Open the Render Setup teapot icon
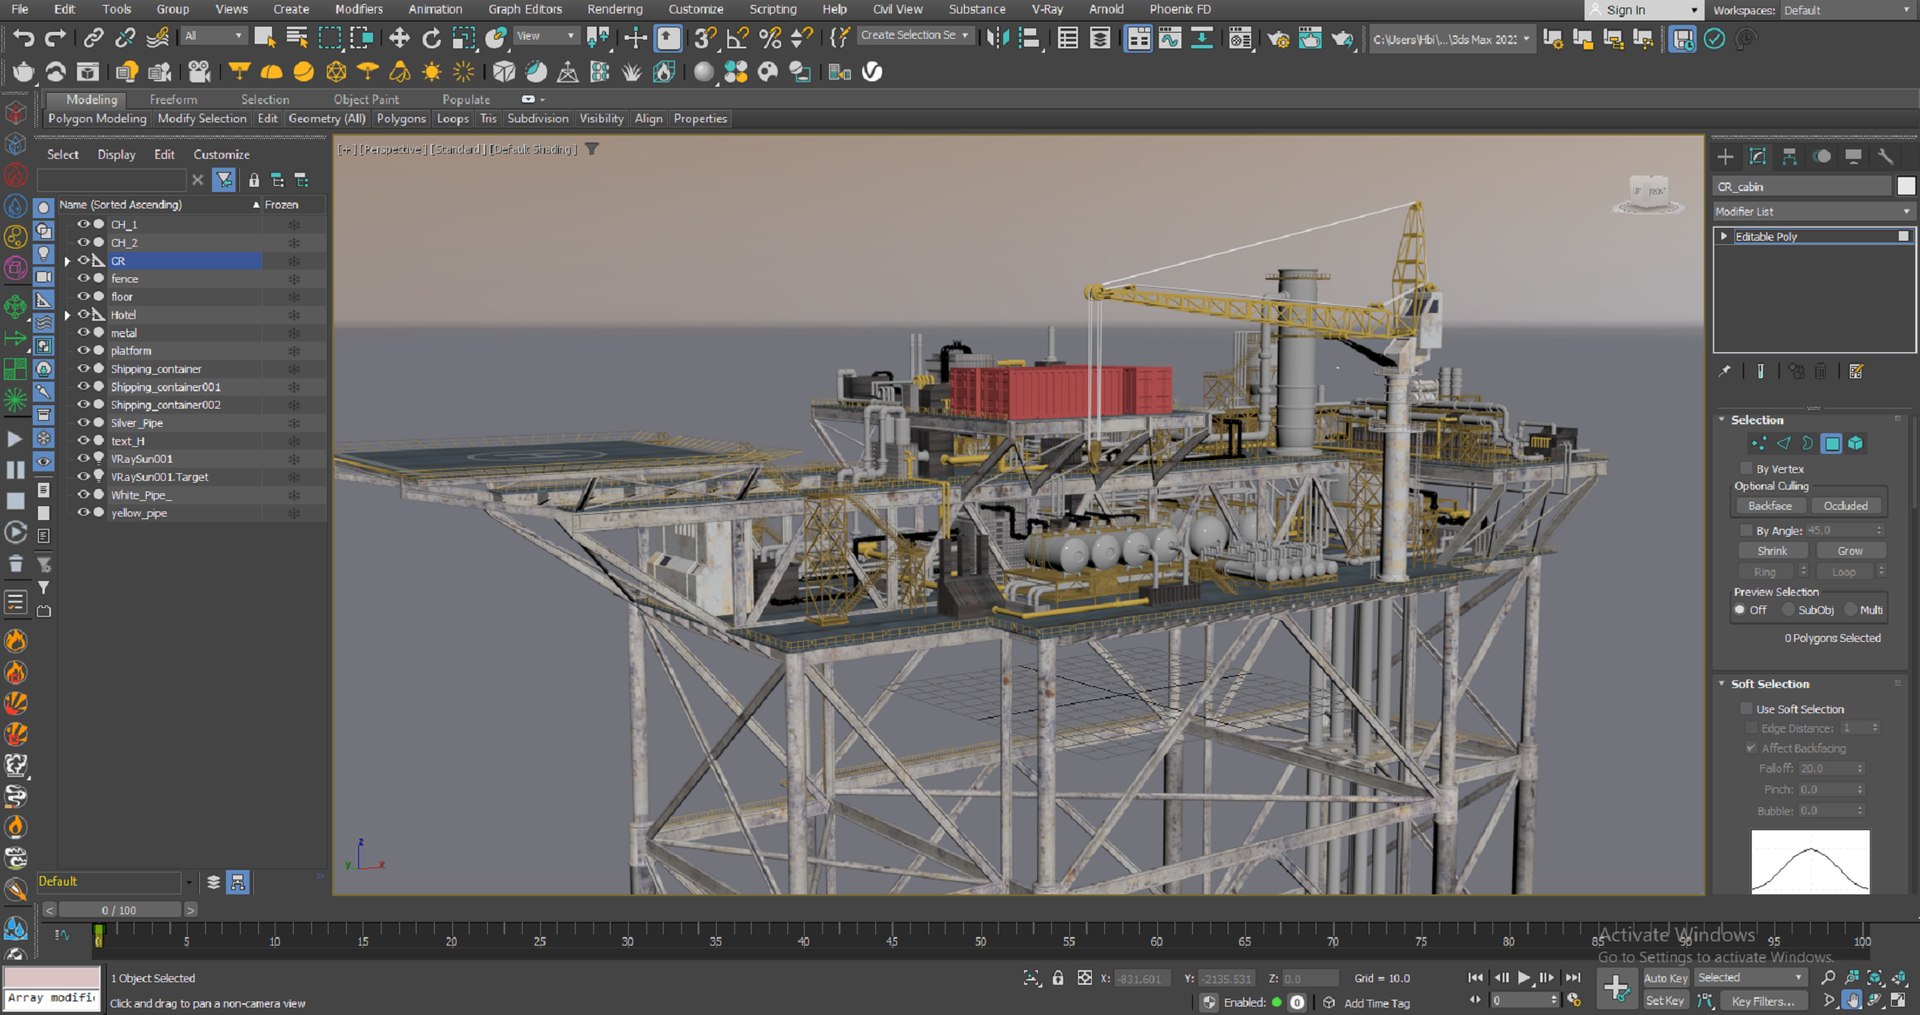 point(1278,39)
